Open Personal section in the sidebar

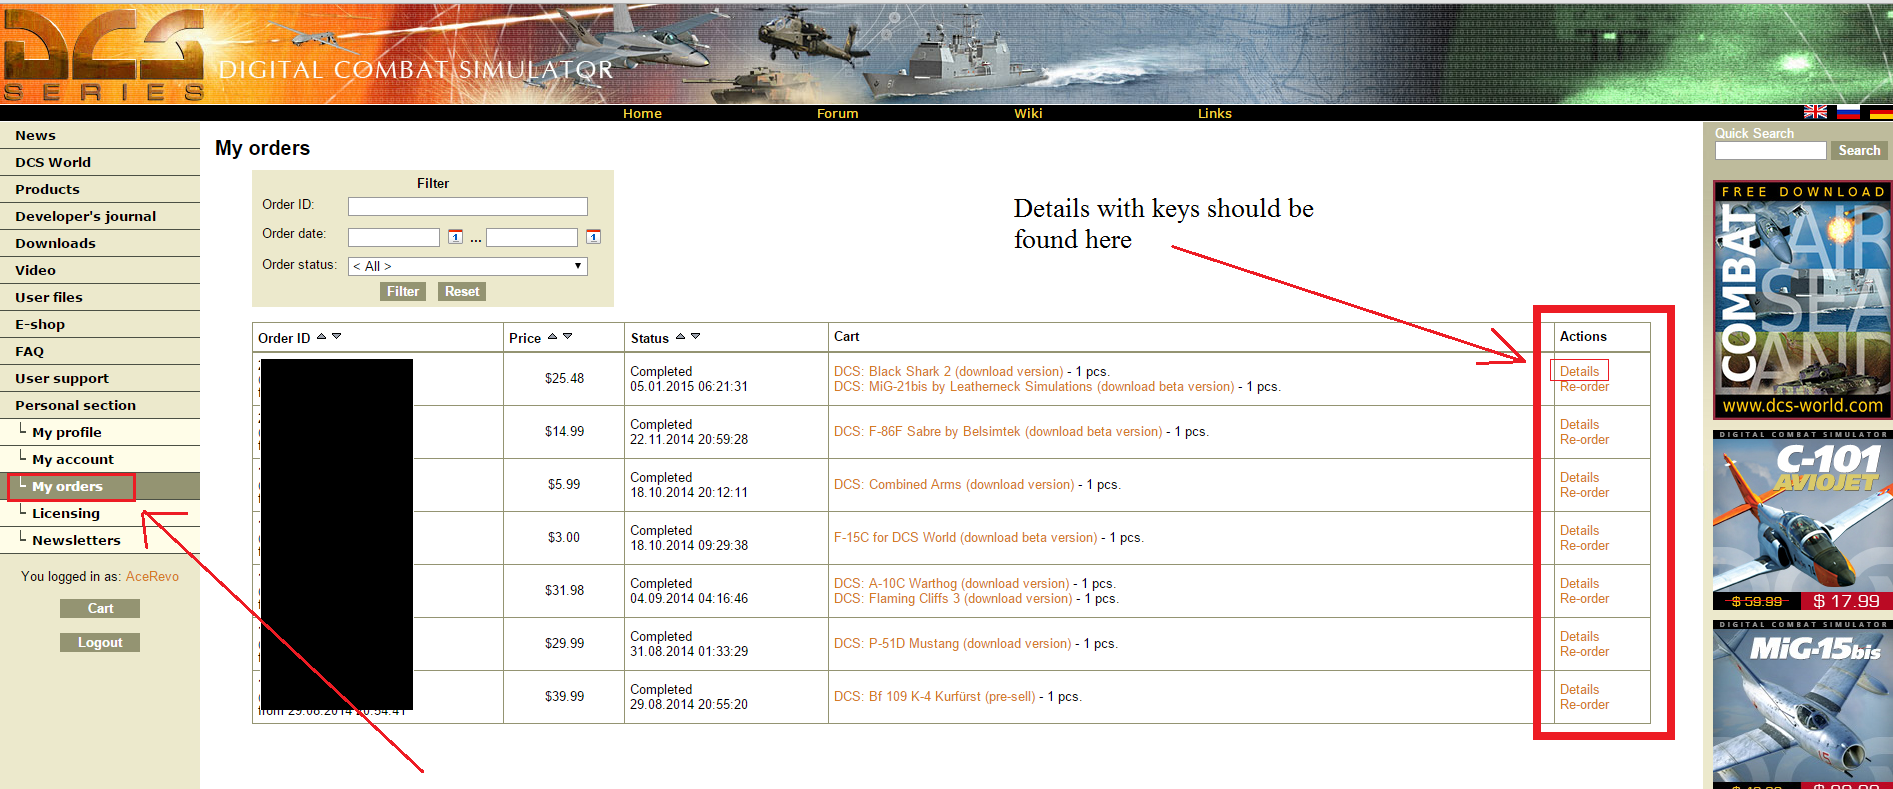(x=100, y=405)
